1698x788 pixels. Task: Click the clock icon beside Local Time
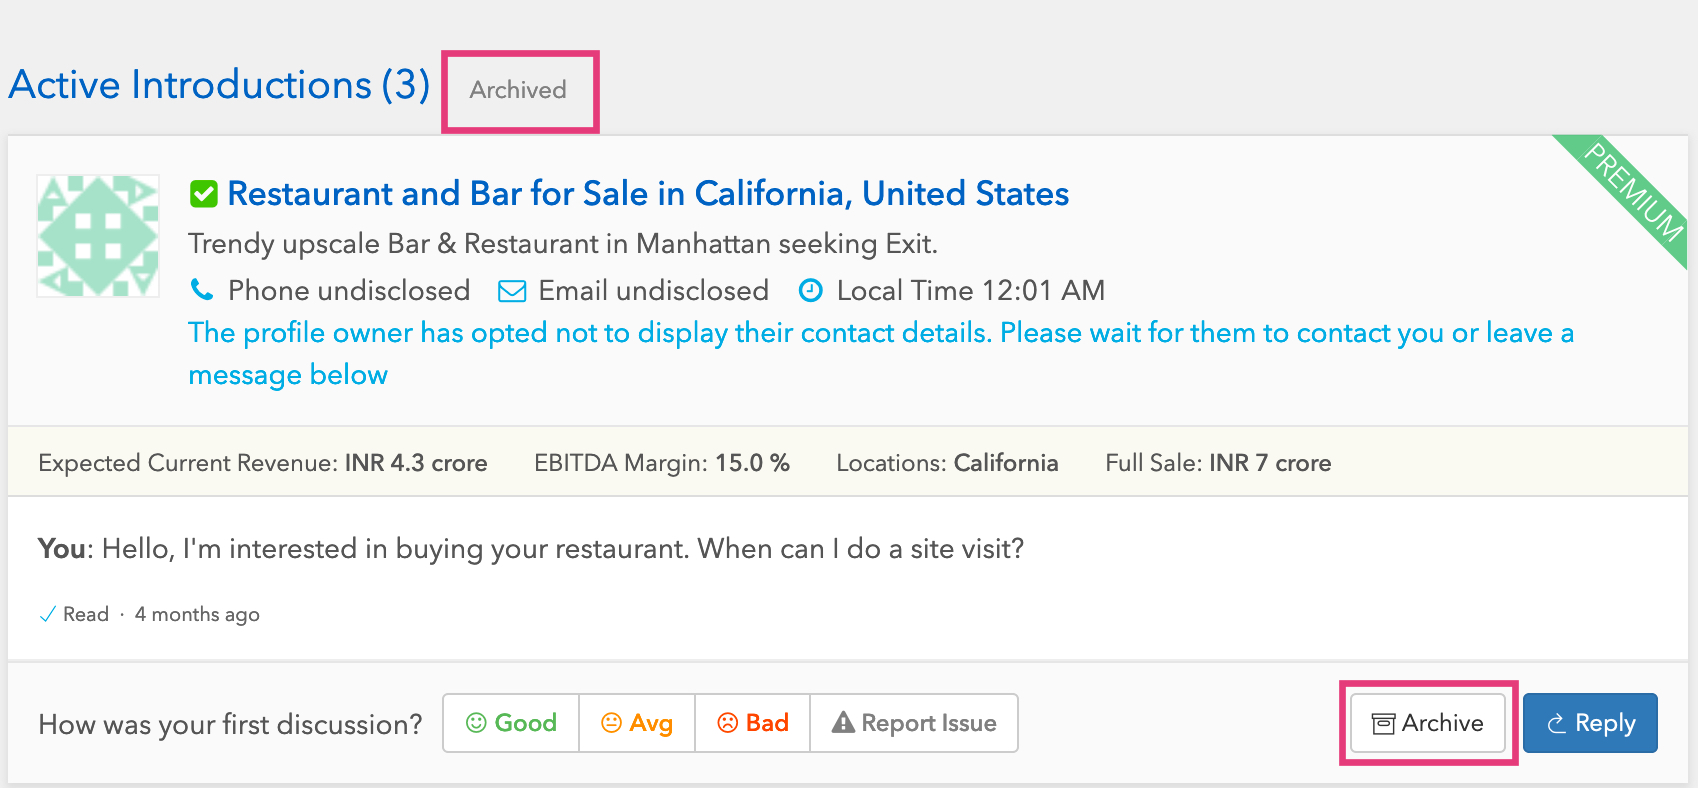pos(810,291)
